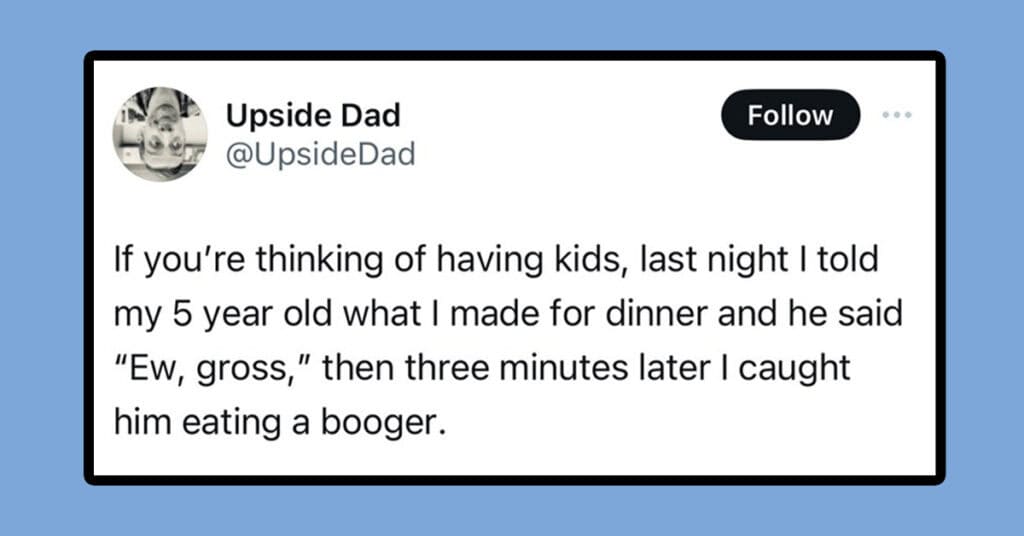The width and height of the screenshot is (1024, 536).
Task: Click the @UpsideDad handle
Action: pyautogui.click(x=320, y=154)
